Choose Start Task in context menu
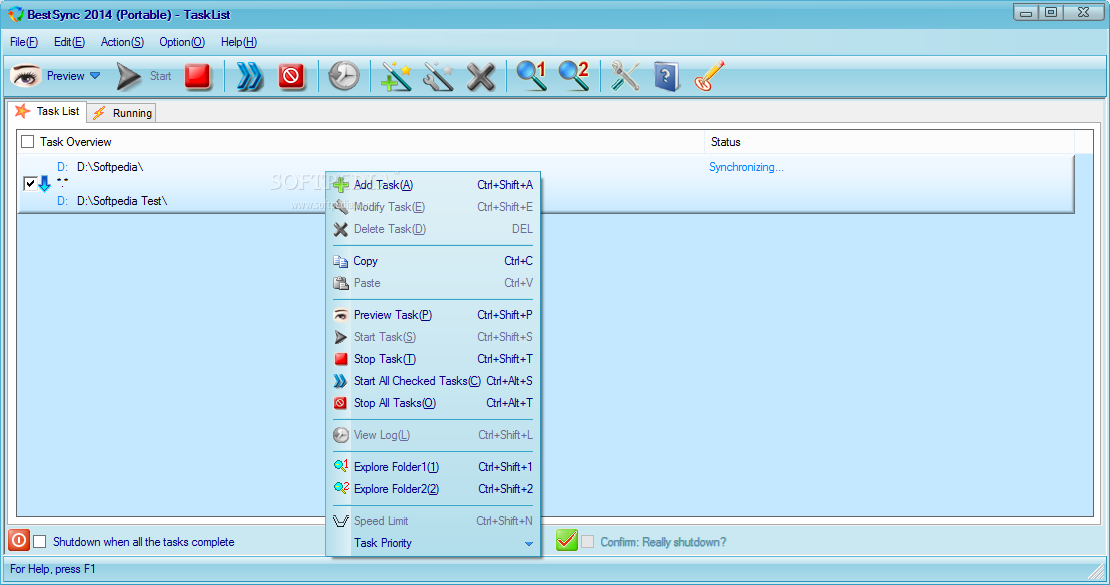 pyautogui.click(x=433, y=336)
